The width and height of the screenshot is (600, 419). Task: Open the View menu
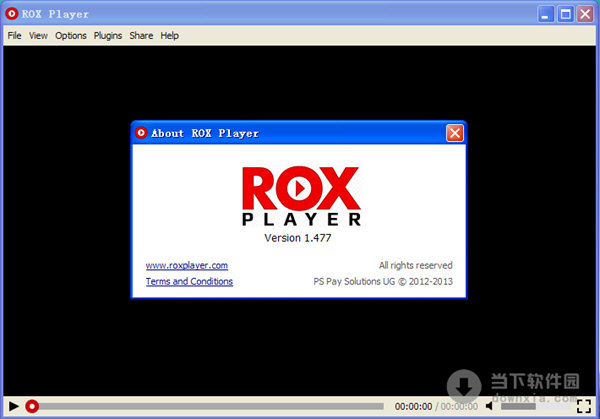point(38,36)
